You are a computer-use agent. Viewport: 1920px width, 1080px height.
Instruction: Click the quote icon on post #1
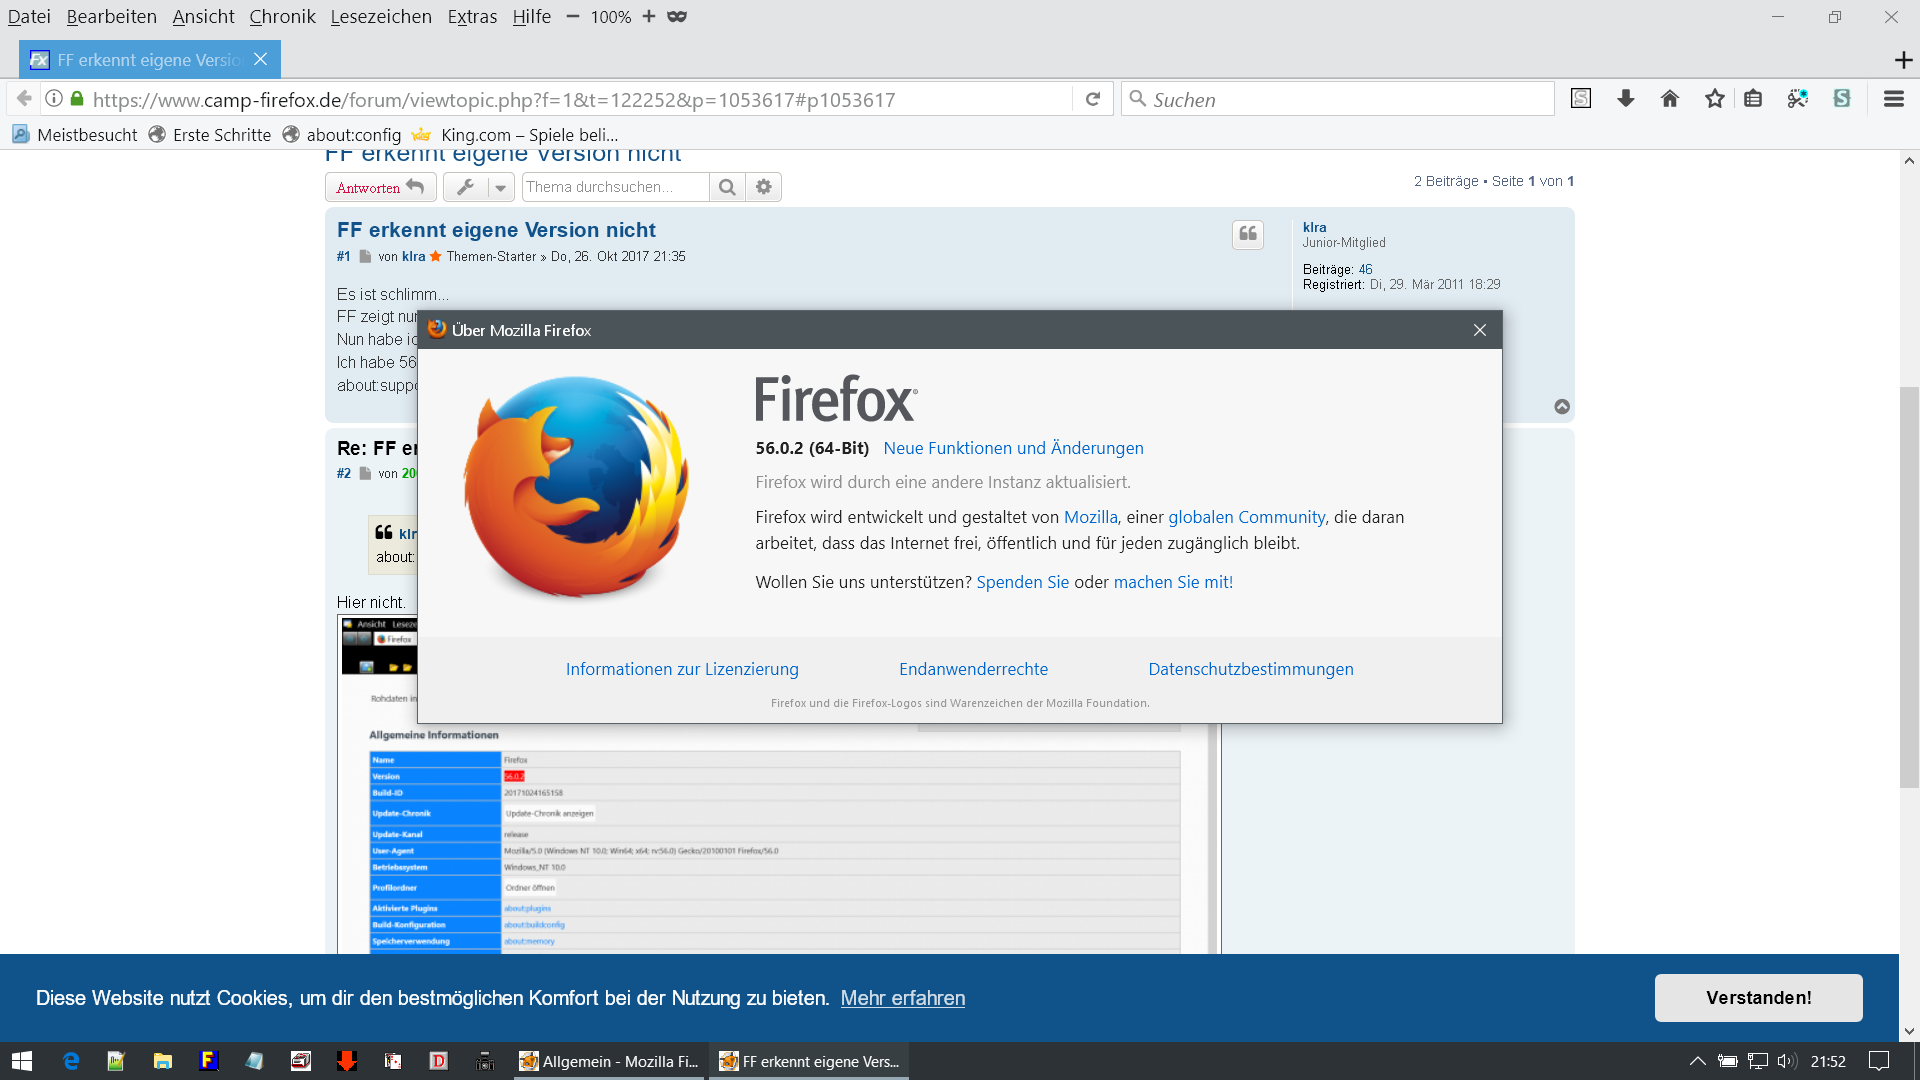(1247, 234)
